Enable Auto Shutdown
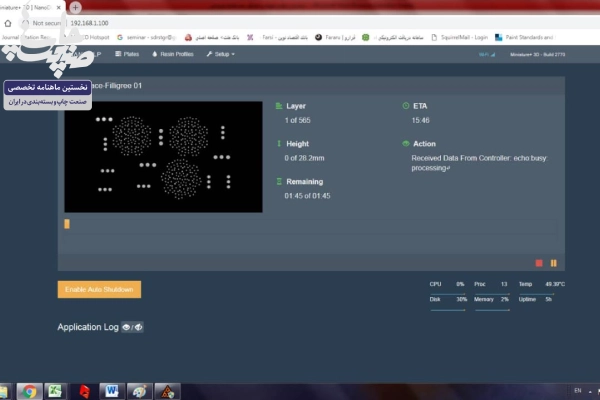Viewport: 600px width, 400px height. 99,289
